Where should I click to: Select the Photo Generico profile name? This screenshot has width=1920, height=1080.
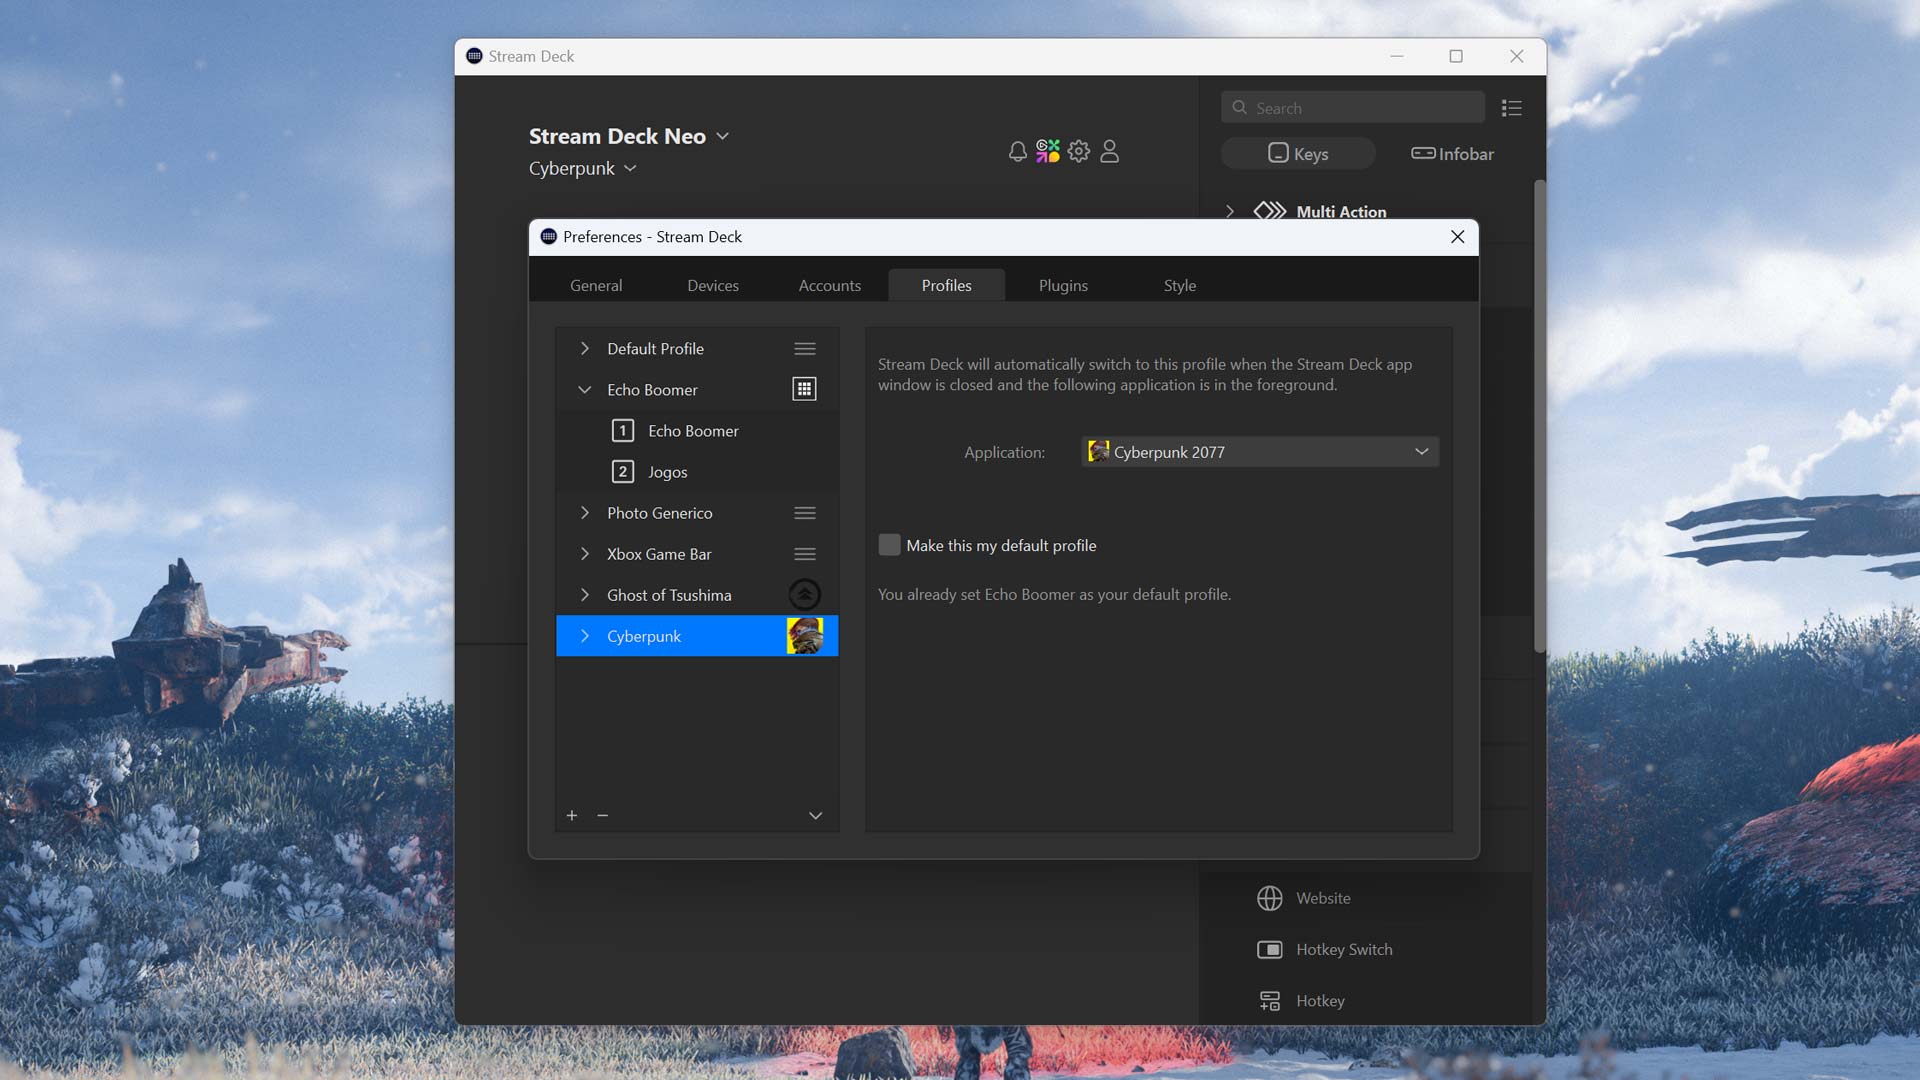click(659, 513)
